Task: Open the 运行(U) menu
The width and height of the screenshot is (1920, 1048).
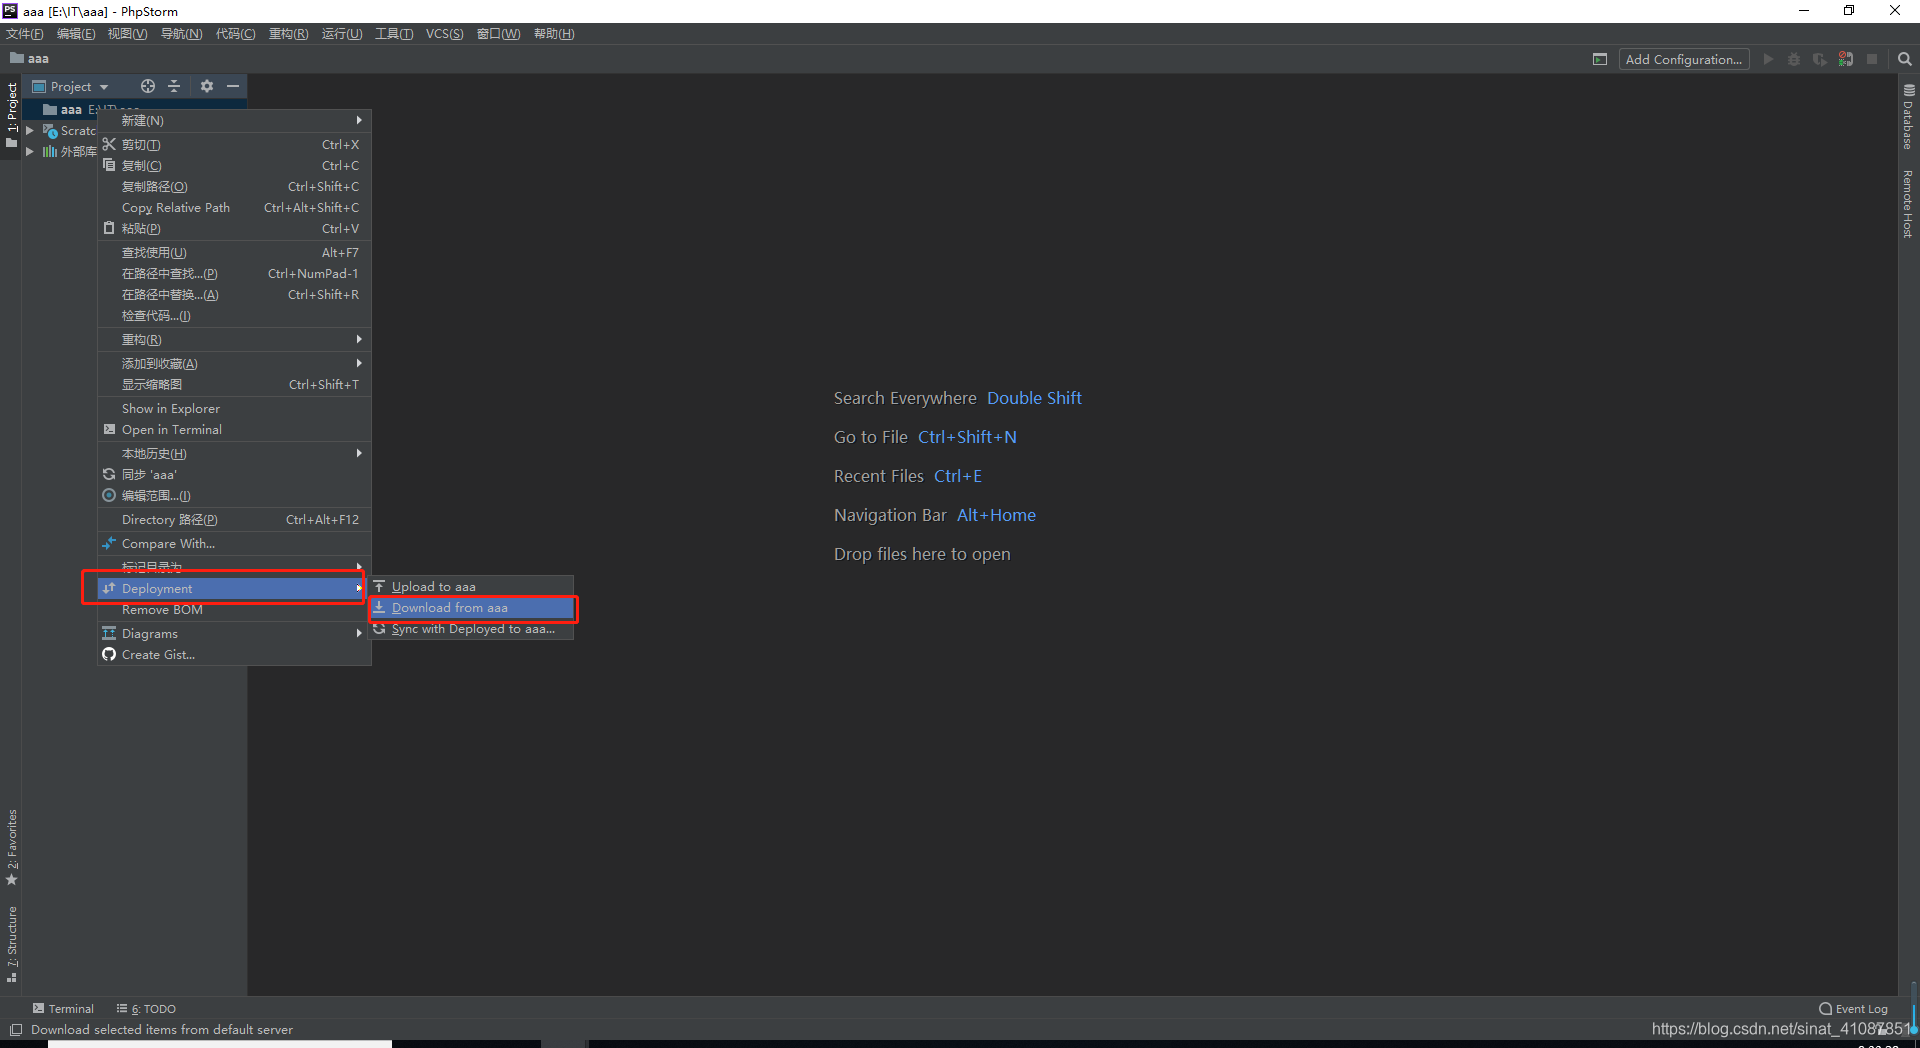Action: coord(342,34)
